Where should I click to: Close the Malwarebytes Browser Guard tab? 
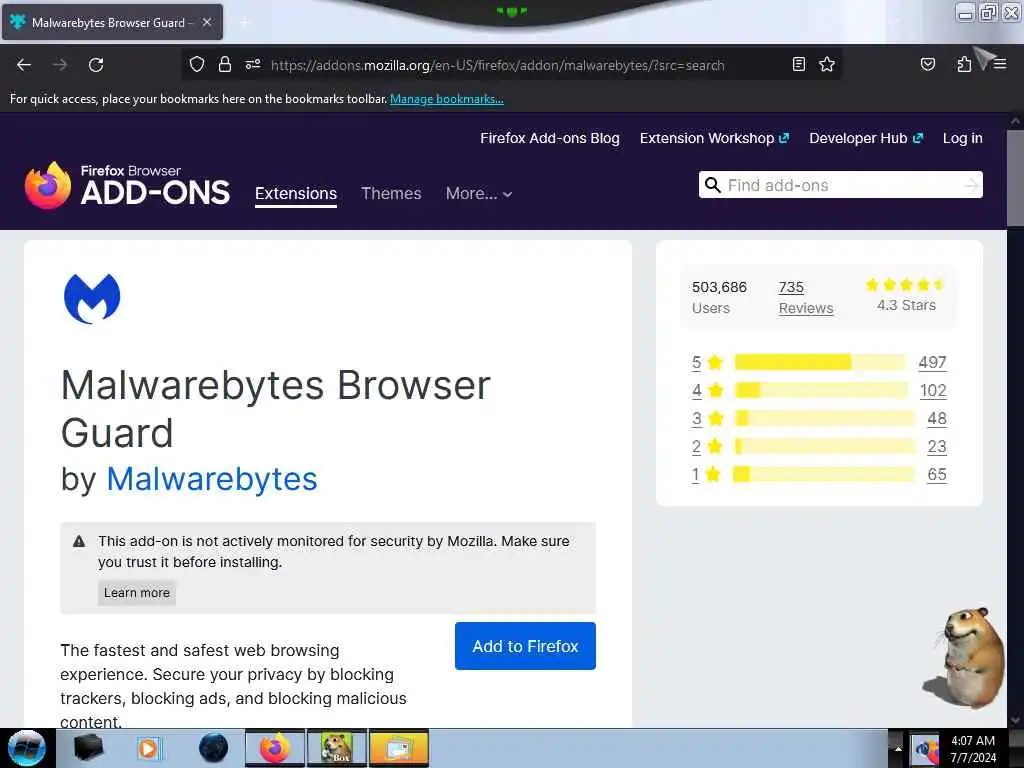pyautogui.click(x=206, y=22)
